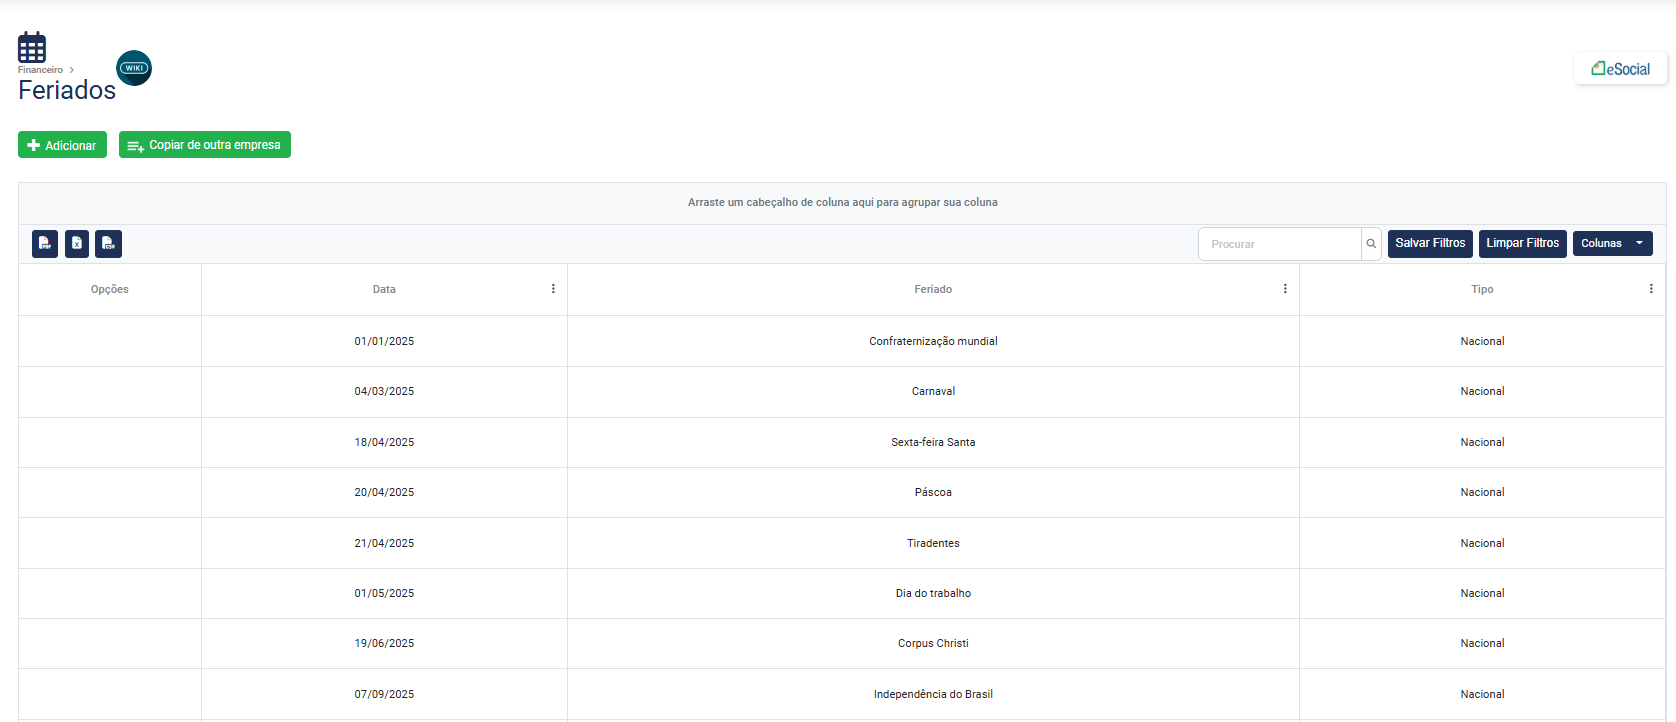Focus the Procurar search field
The height and width of the screenshot is (722, 1676).
click(x=1280, y=244)
